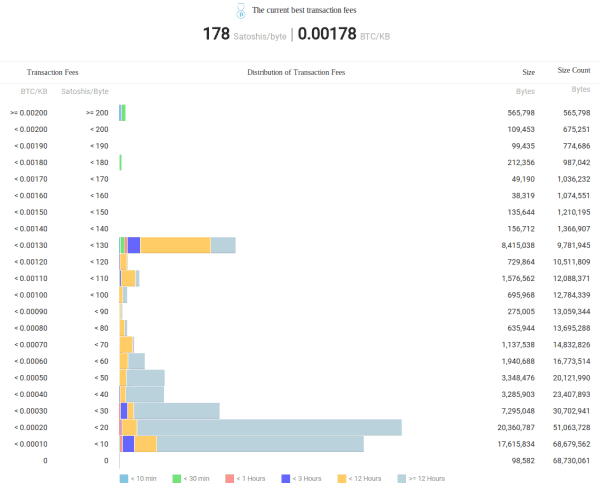Viewport: 600px width, 491px height.
Task: Click the green '< 30 min' legend swatch
Action: pos(177,479)
